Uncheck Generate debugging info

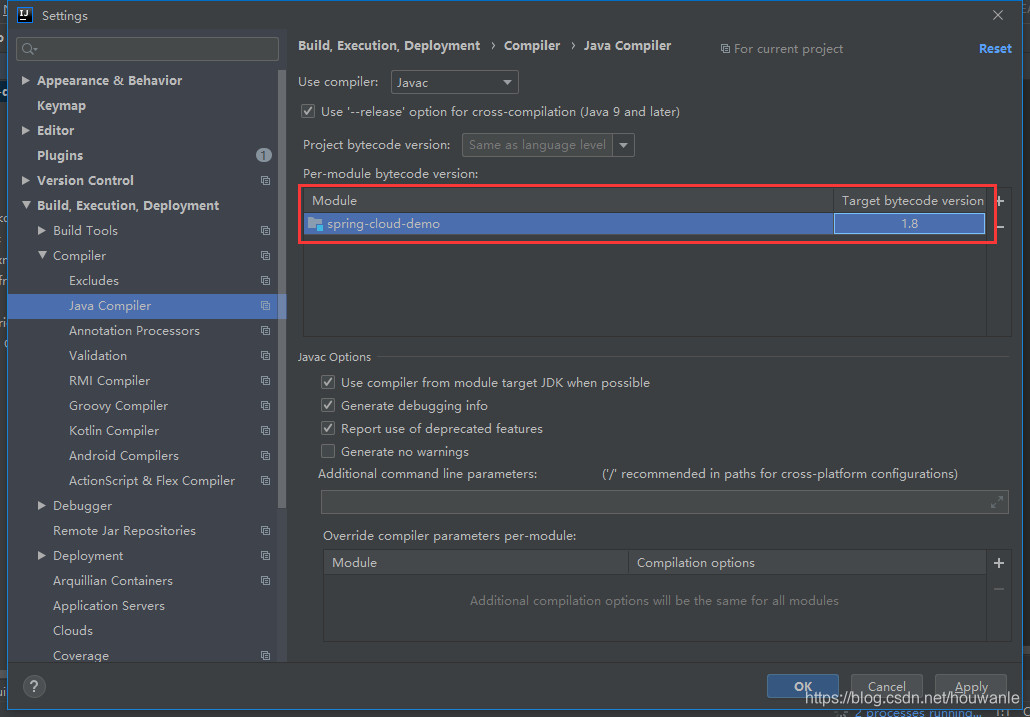coord(328,405)
